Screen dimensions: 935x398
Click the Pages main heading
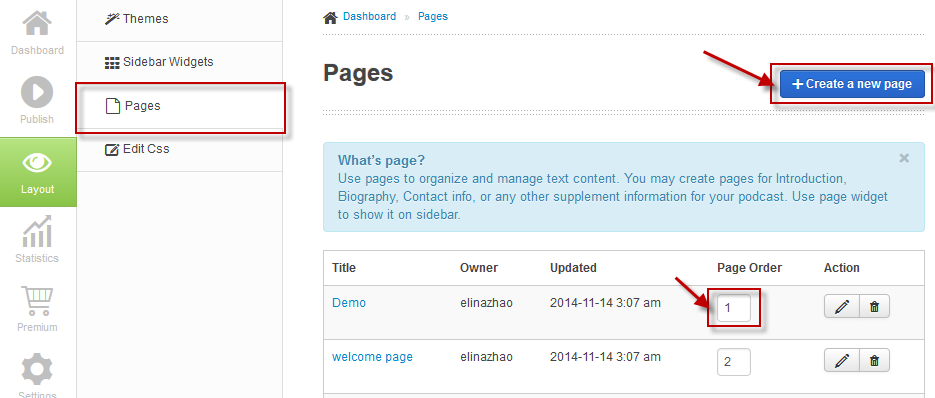click(x=358, y=73)
